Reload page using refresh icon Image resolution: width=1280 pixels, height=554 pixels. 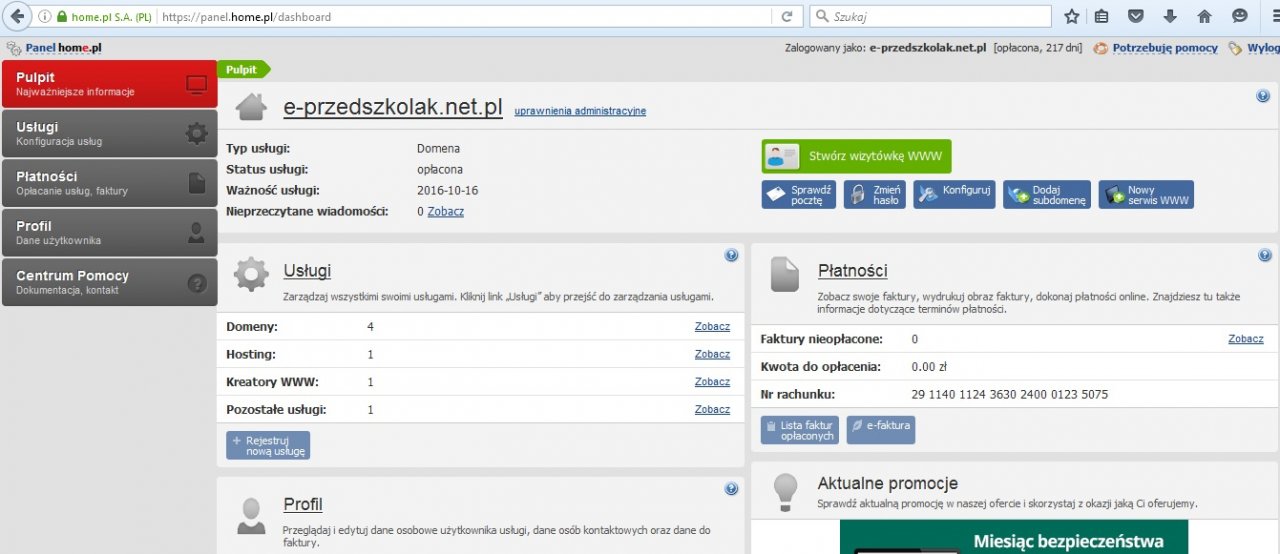pyautogui.click(x=787, y=17)
